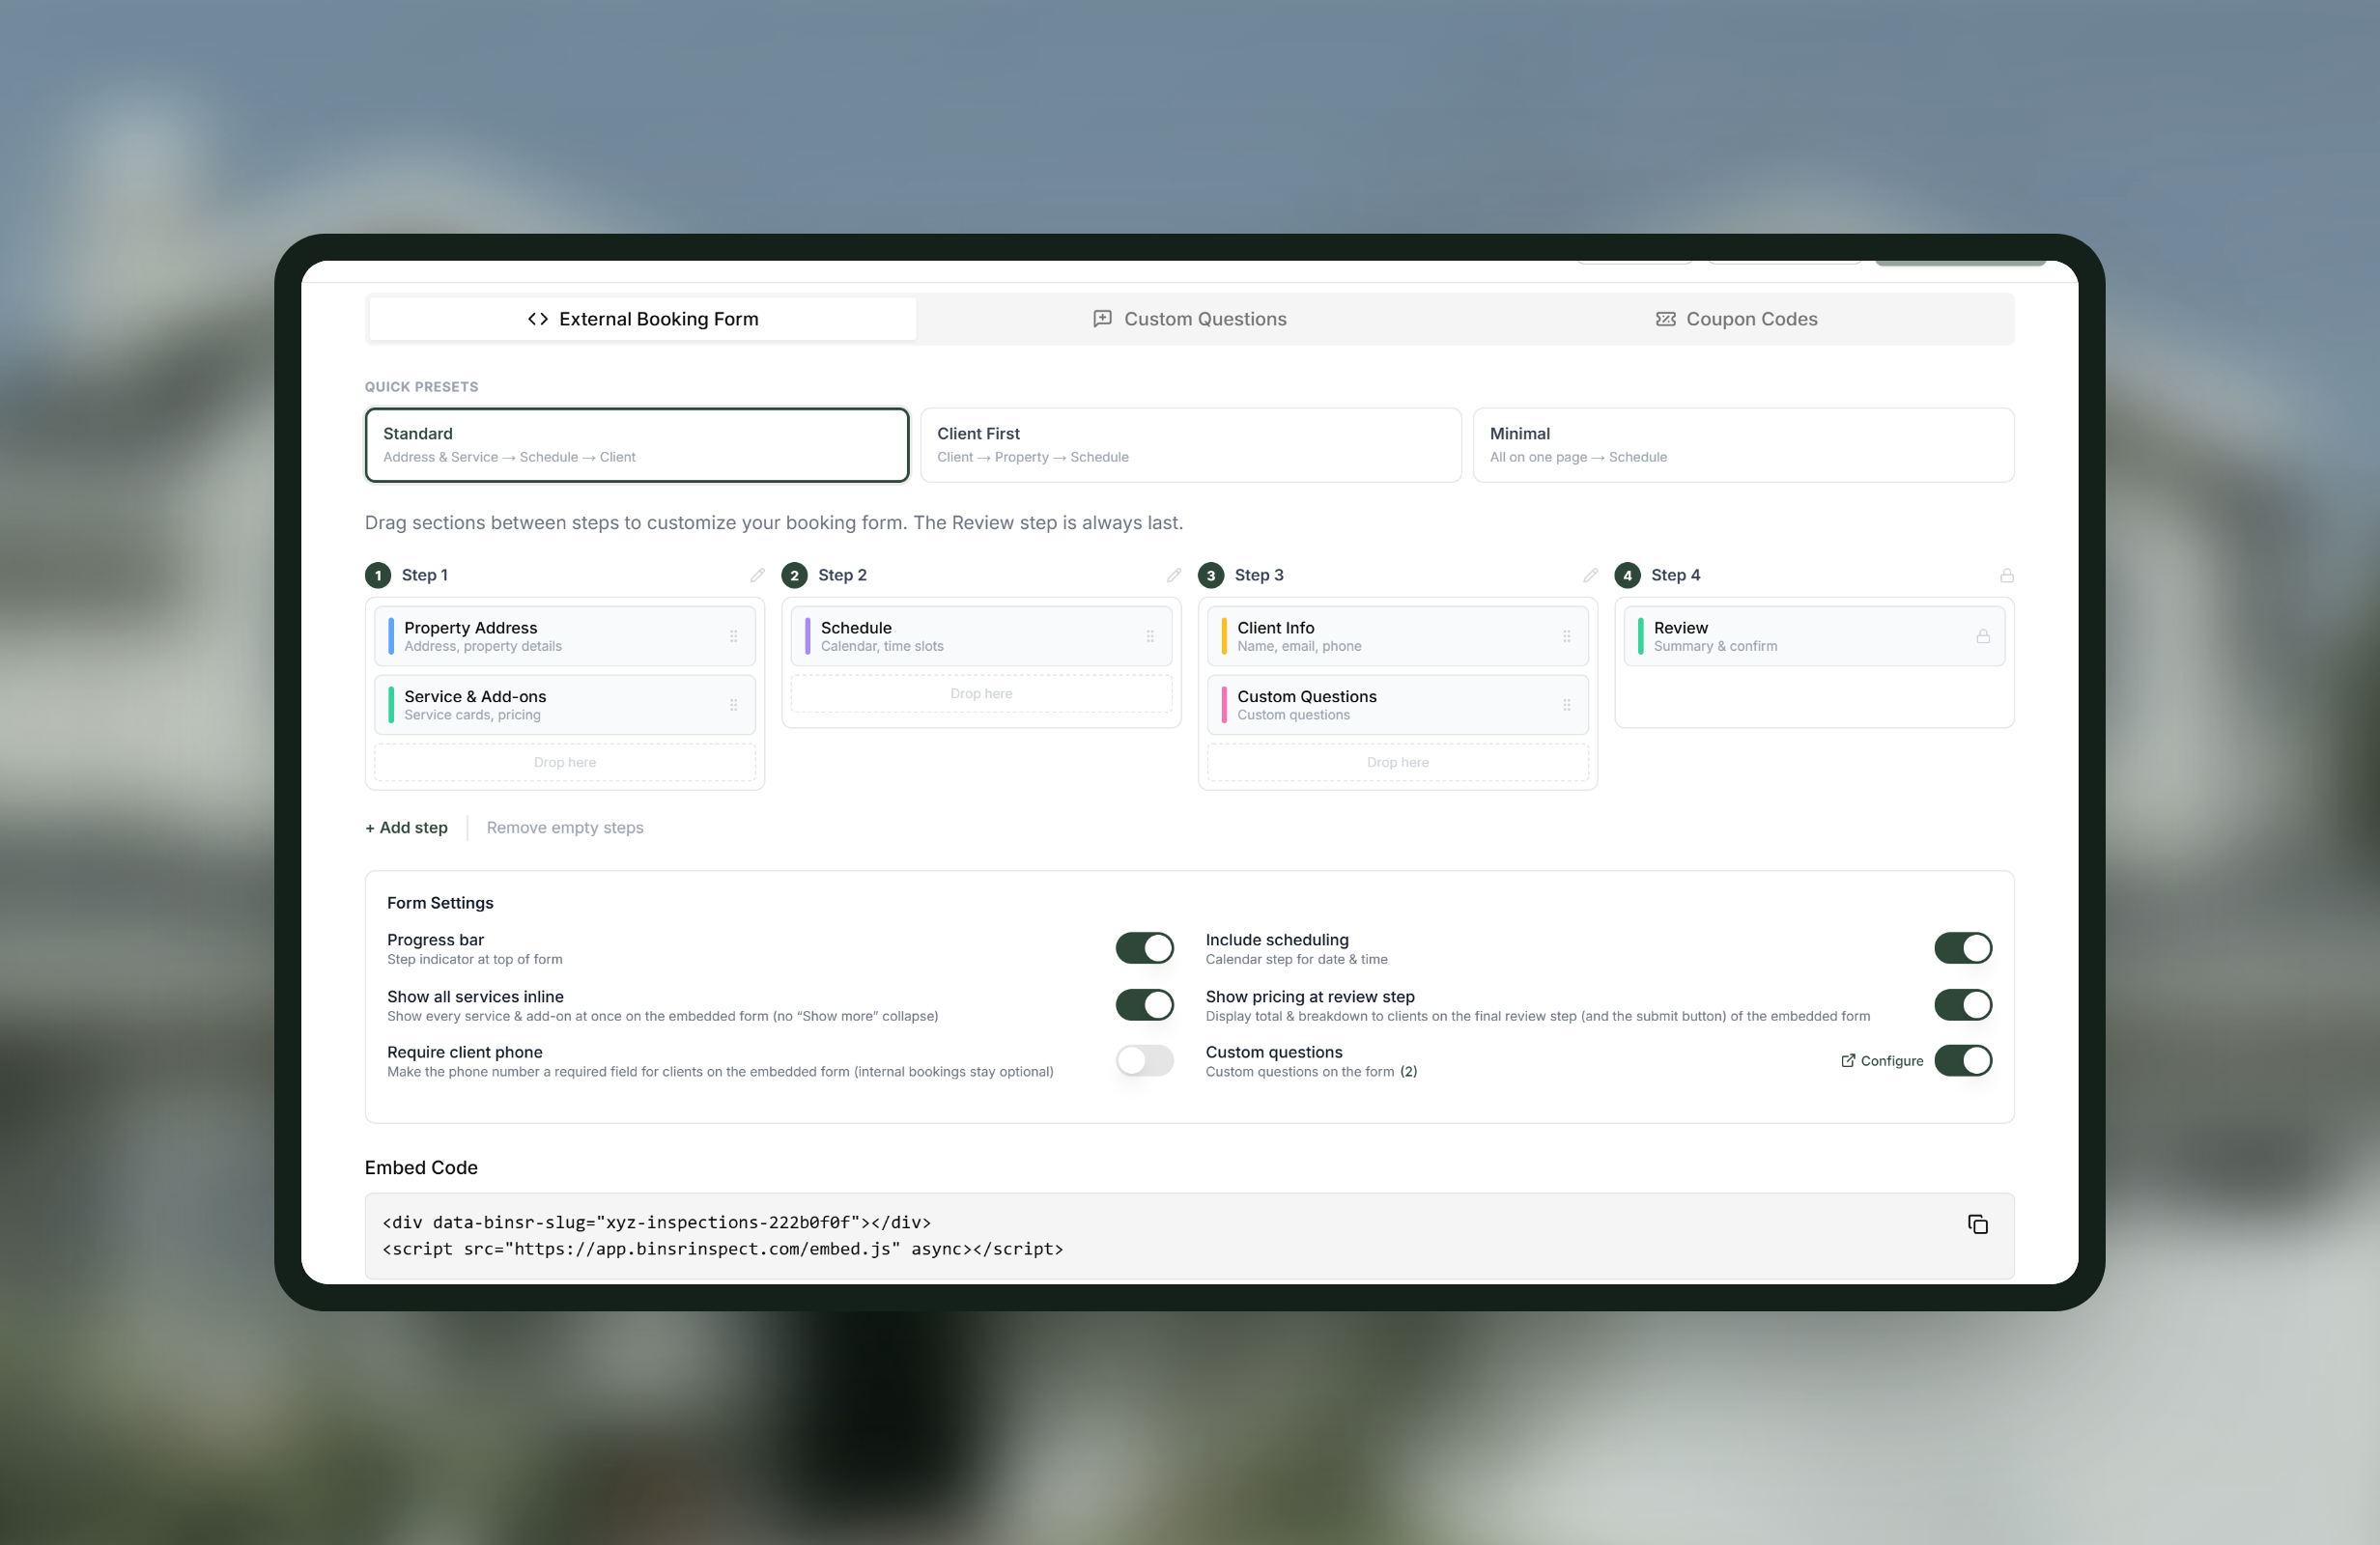The height and width of the screenshot is (1545, 2380).
Task: Click Drop here zone in Step 2
Action: tap(981, 694)
